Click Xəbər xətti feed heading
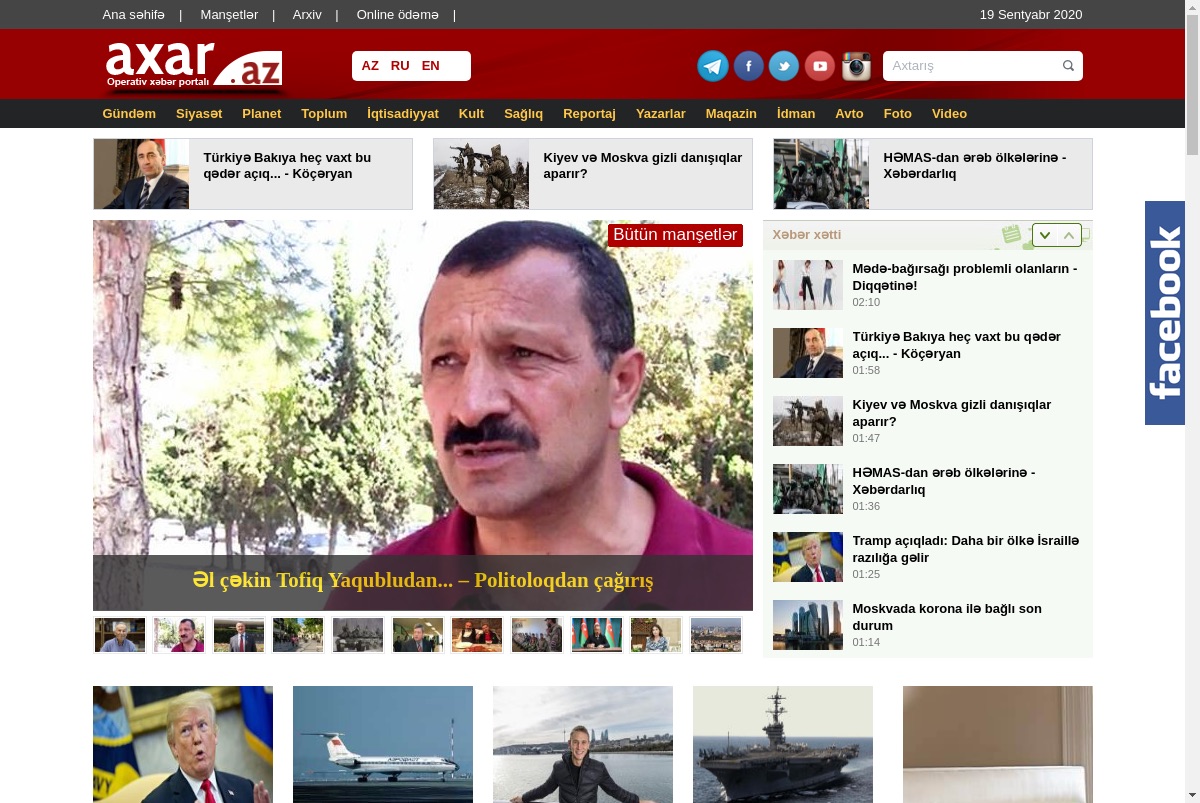Viewport: 1200px width, 803px height. pos(806,235)
